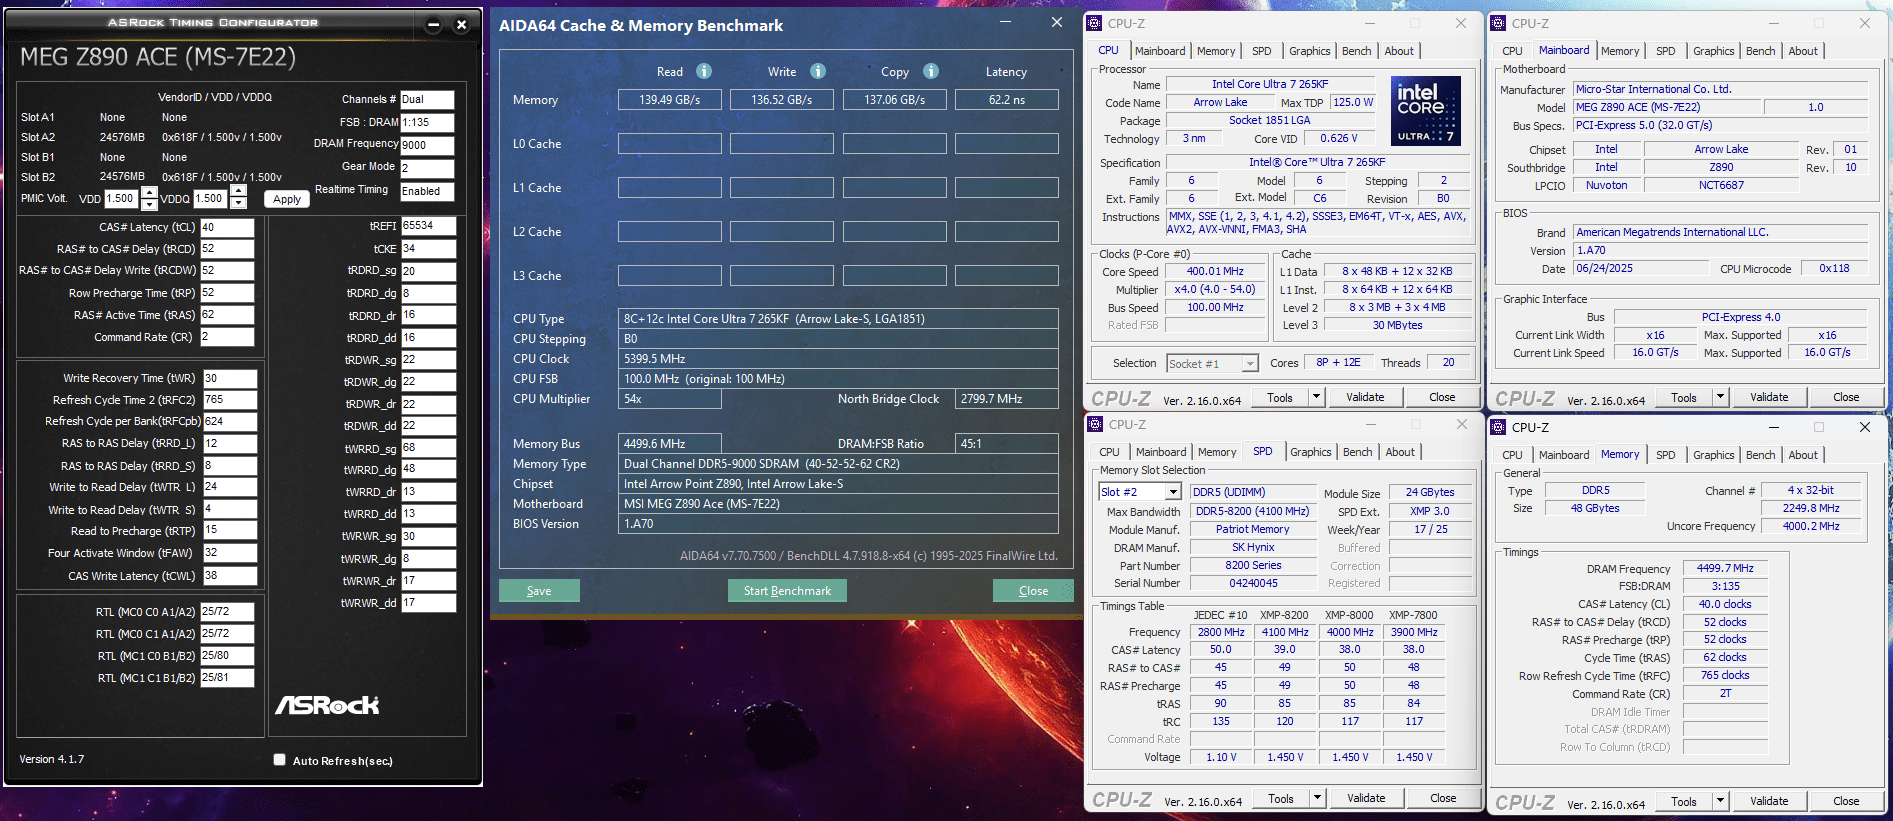The image size is (1893, 821).
Task: Increase VDD voltage with the up arrow
Action: click(149, 192)
